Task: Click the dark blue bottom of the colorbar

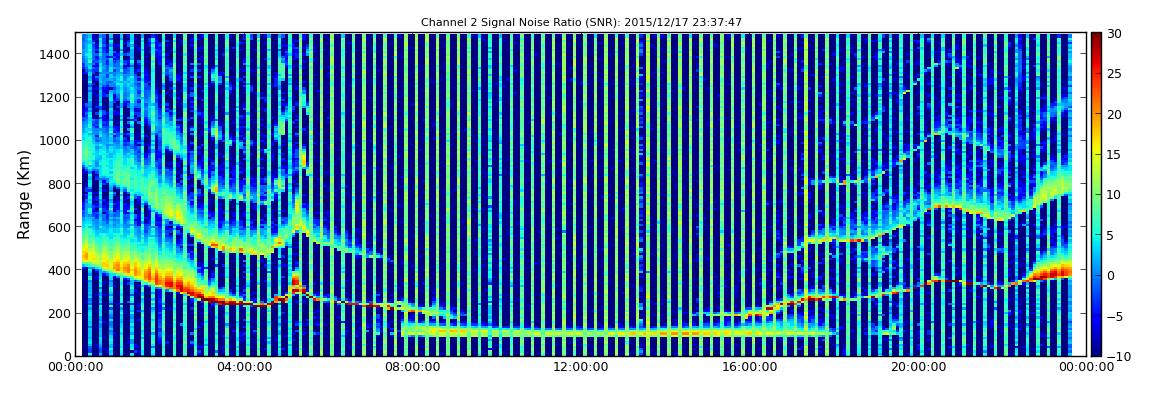Action: coord(1096,350)
